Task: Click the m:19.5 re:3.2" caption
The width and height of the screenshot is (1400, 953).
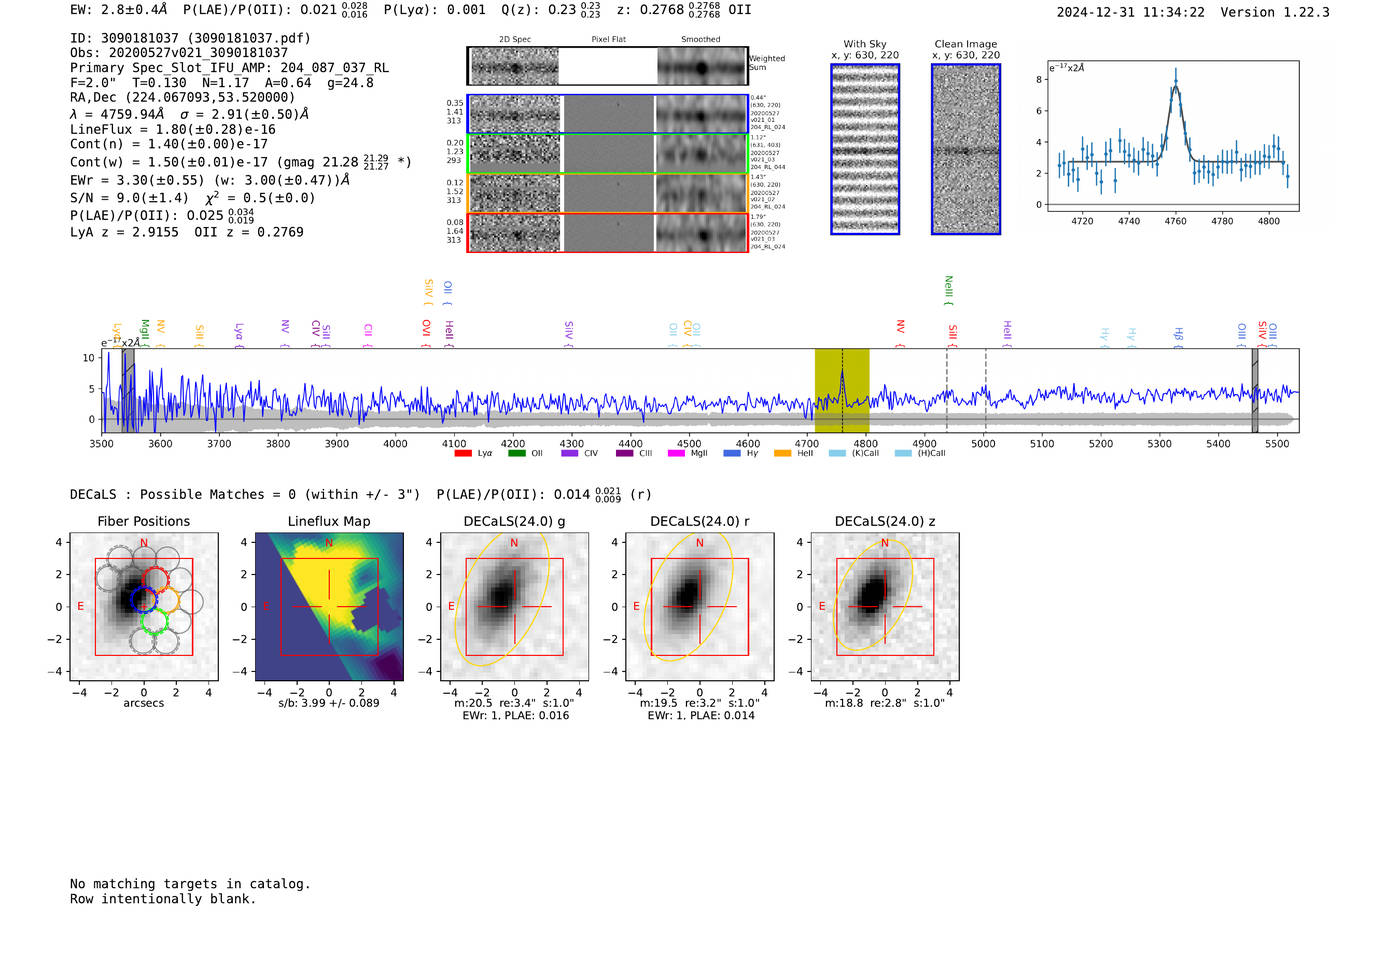Action: click(x=699, y=703)
